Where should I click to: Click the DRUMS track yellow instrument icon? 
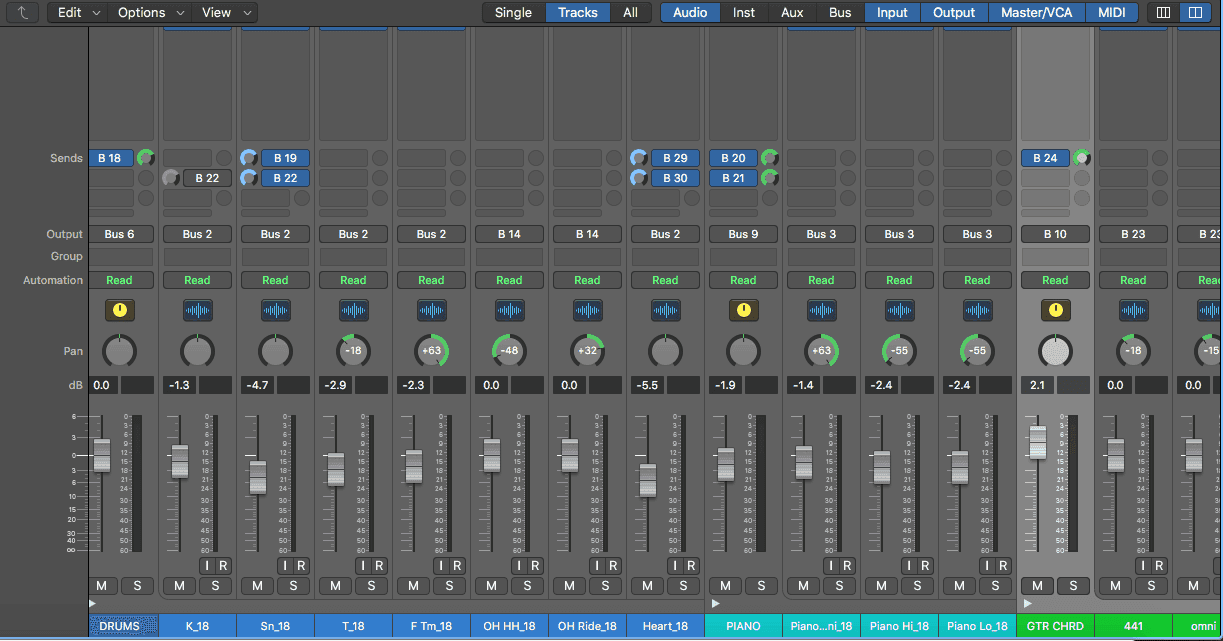pos(120,310)
